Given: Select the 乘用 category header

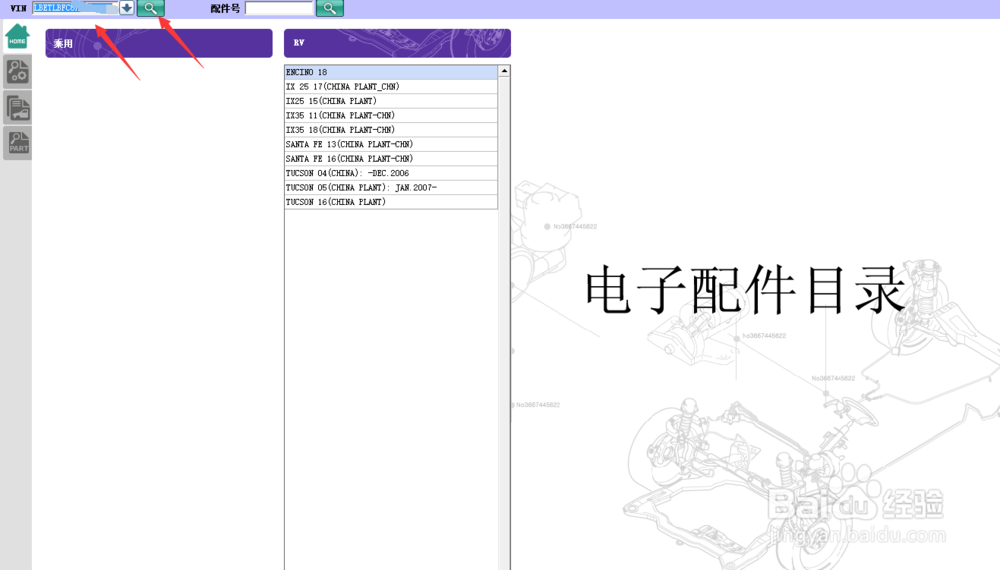Looking at the screenshot, I should (159, 43).
